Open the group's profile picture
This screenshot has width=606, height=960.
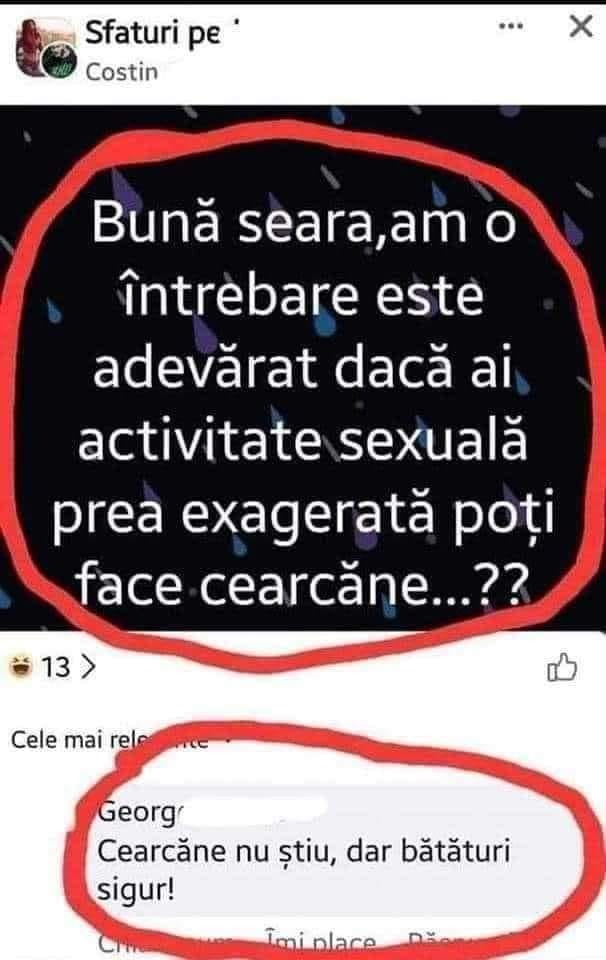coord(38,45)
